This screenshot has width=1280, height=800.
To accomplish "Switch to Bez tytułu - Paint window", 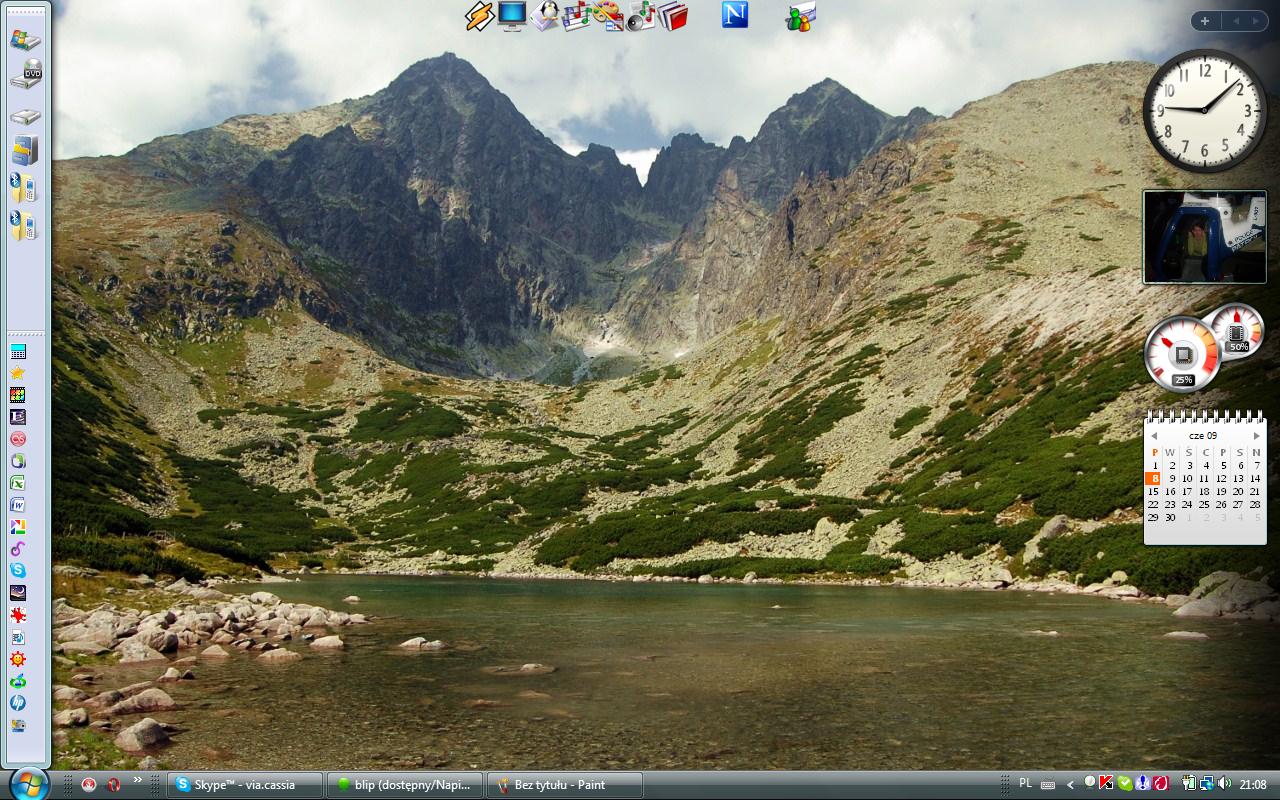I will (x=564, y=785).
